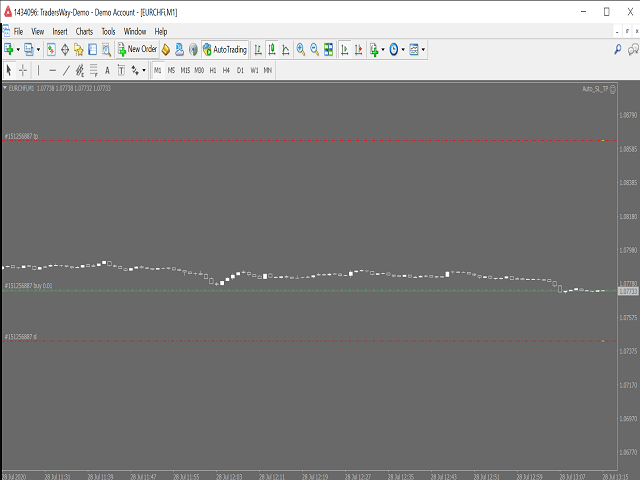This screenshot has width=640, height=480.
Task: Switch timeframe to M30
Action: click(x=199, y=70)
